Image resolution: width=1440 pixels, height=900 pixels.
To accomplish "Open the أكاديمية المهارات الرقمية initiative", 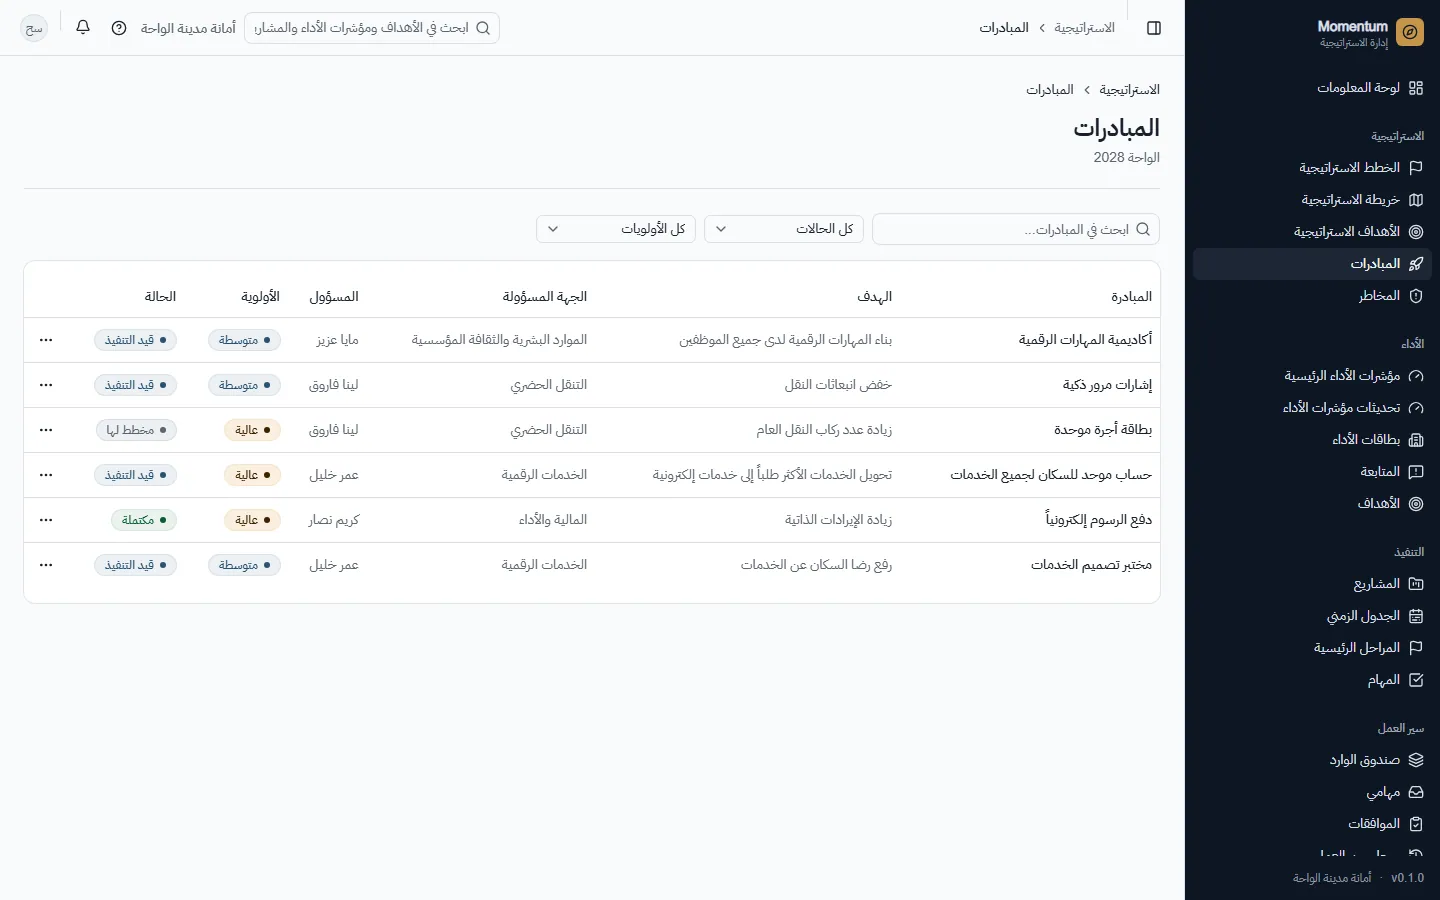I will pyautogui.click(x=1085, y=340).
